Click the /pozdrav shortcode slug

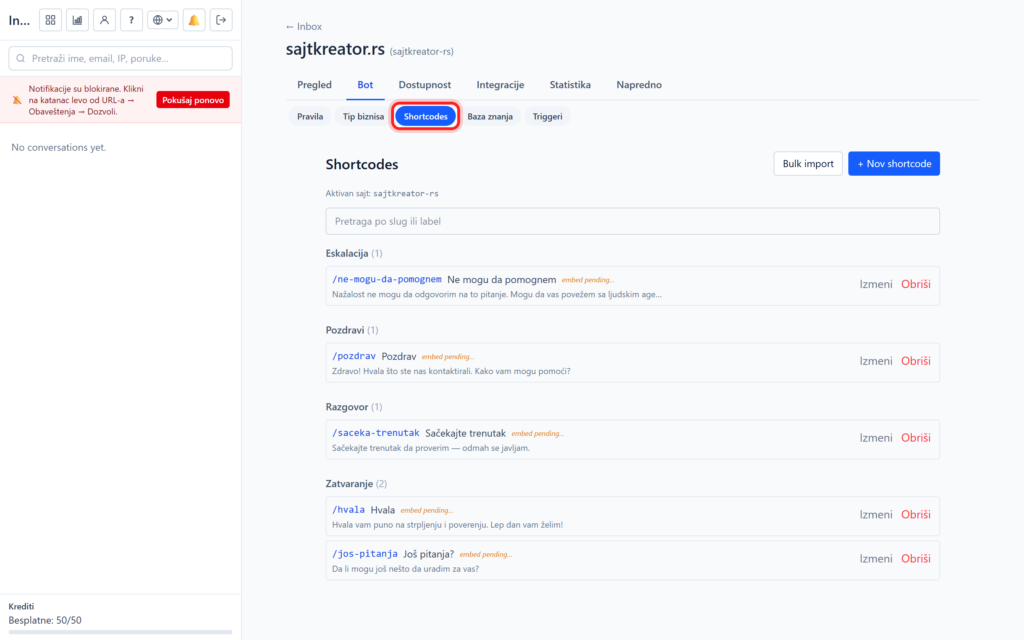click(x=353, y=357)
